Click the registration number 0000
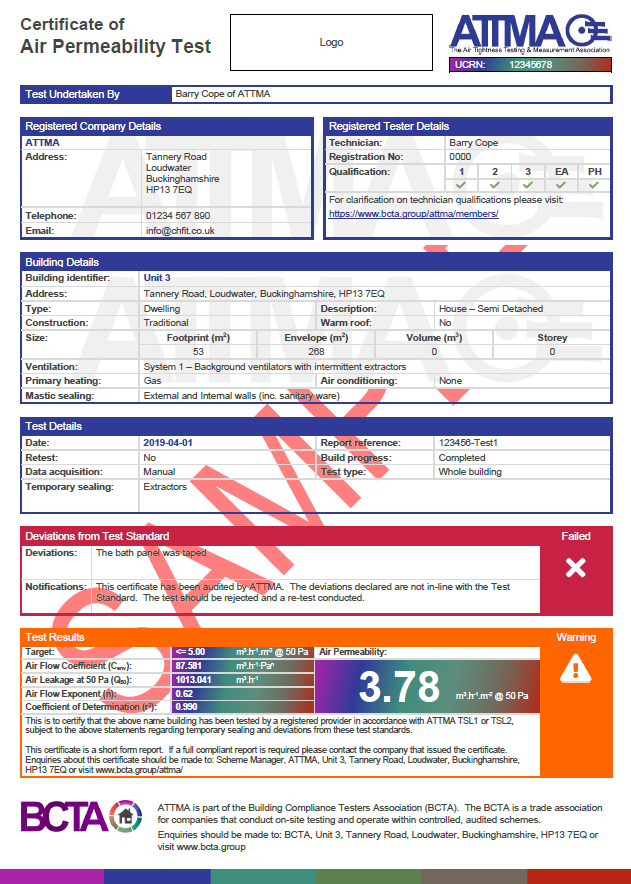The height and width of the screenshot is (884, 631). coord(460,157)
